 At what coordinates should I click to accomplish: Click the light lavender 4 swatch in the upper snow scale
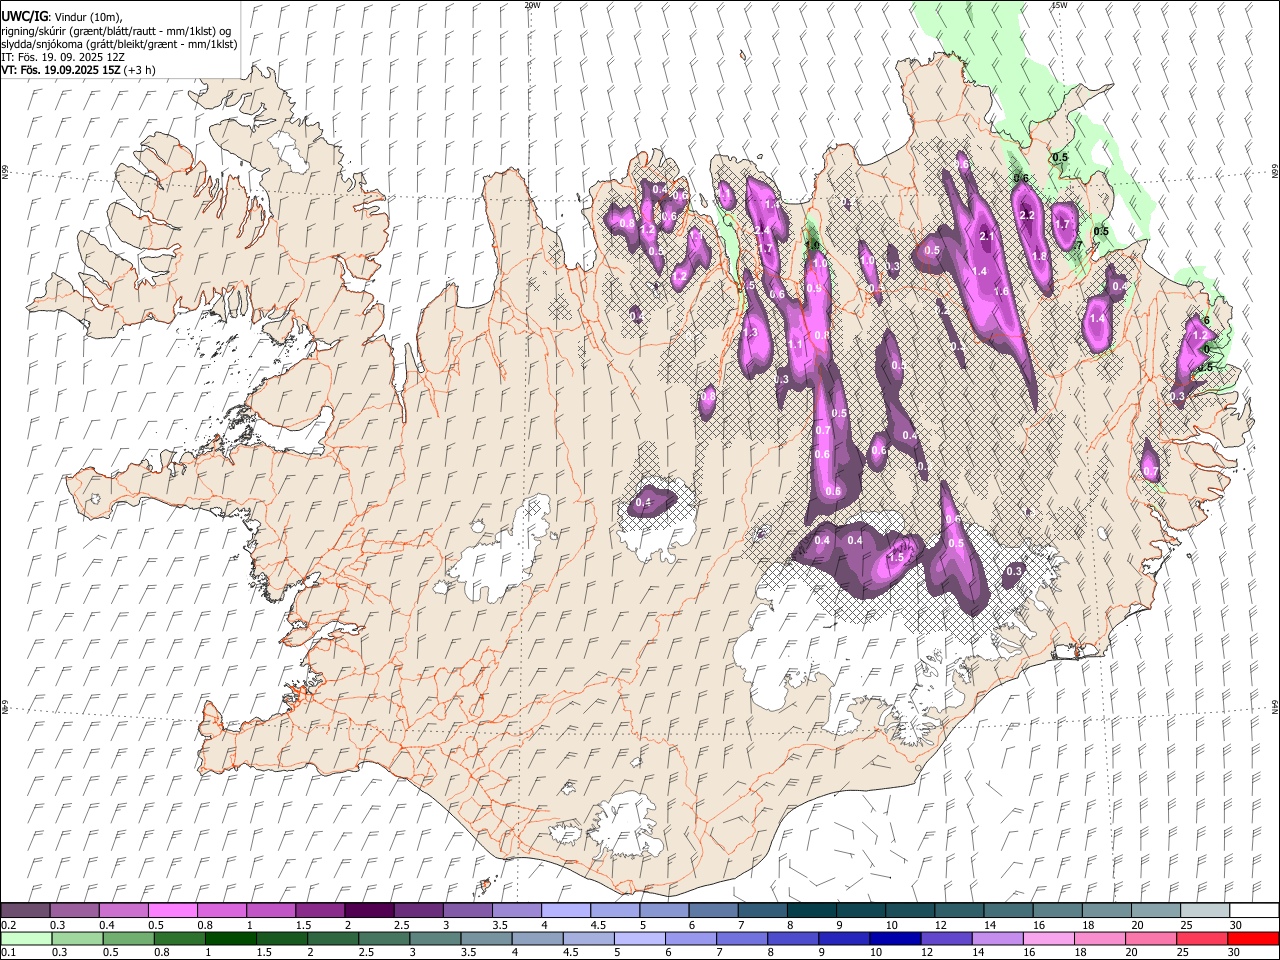pos(565,910)
